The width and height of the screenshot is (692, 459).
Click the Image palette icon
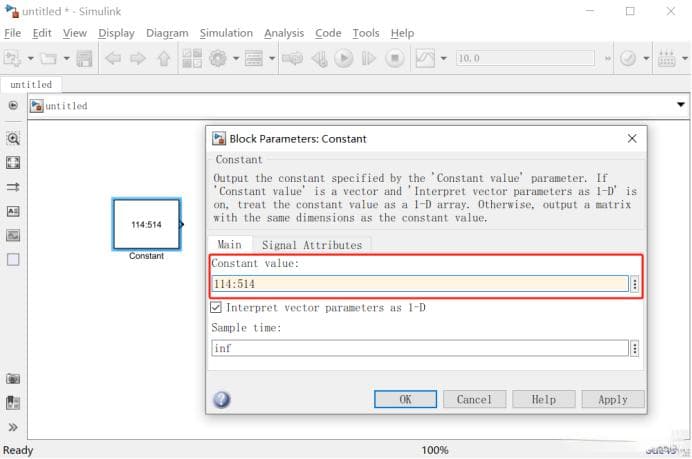[13, 235]
